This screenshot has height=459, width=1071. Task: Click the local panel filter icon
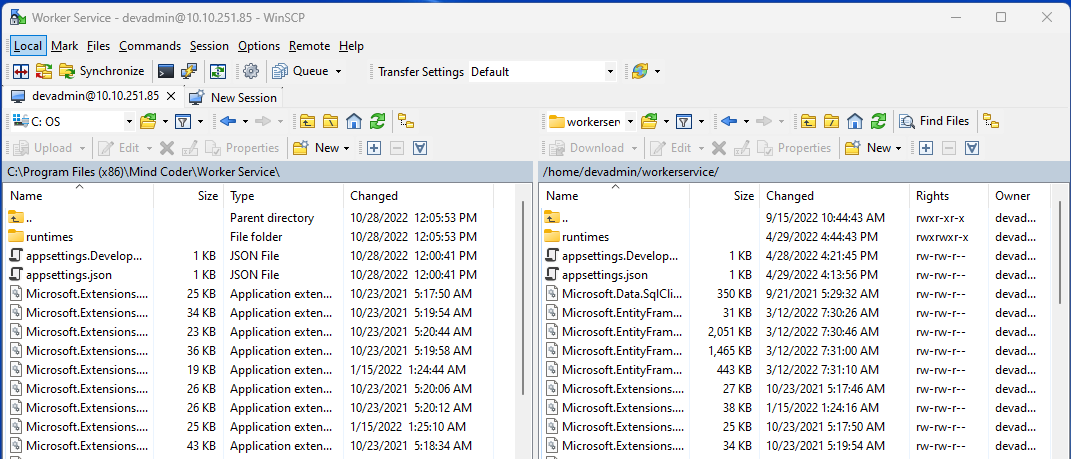point(182,122)
